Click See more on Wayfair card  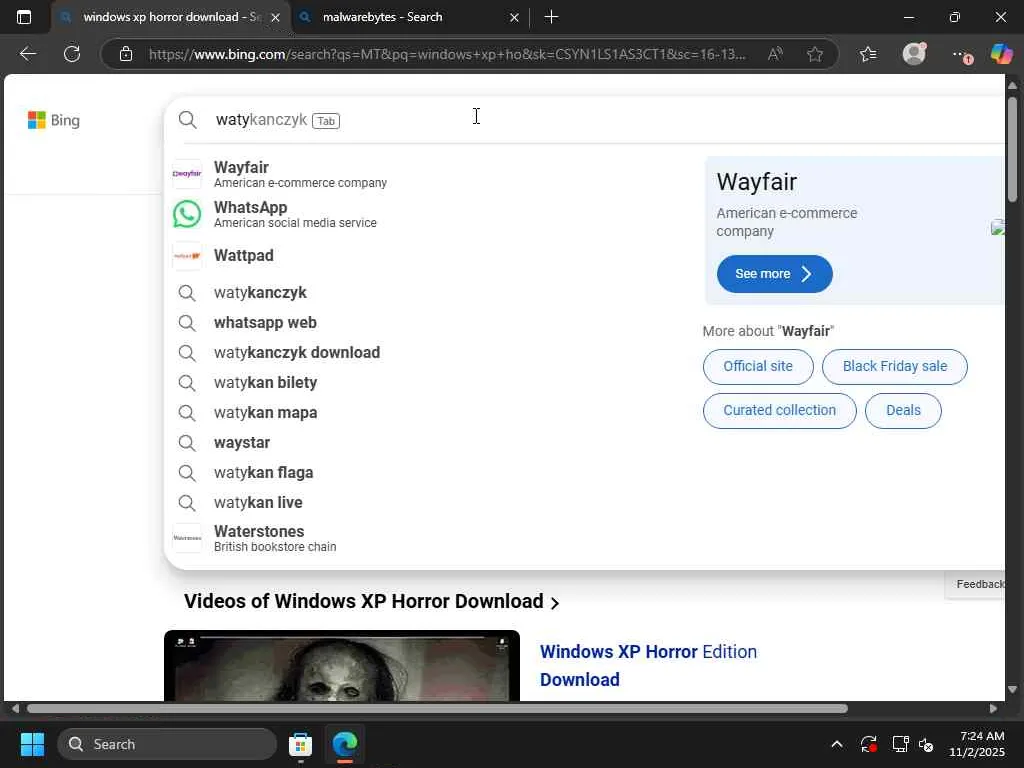click(x=775, y=274)
